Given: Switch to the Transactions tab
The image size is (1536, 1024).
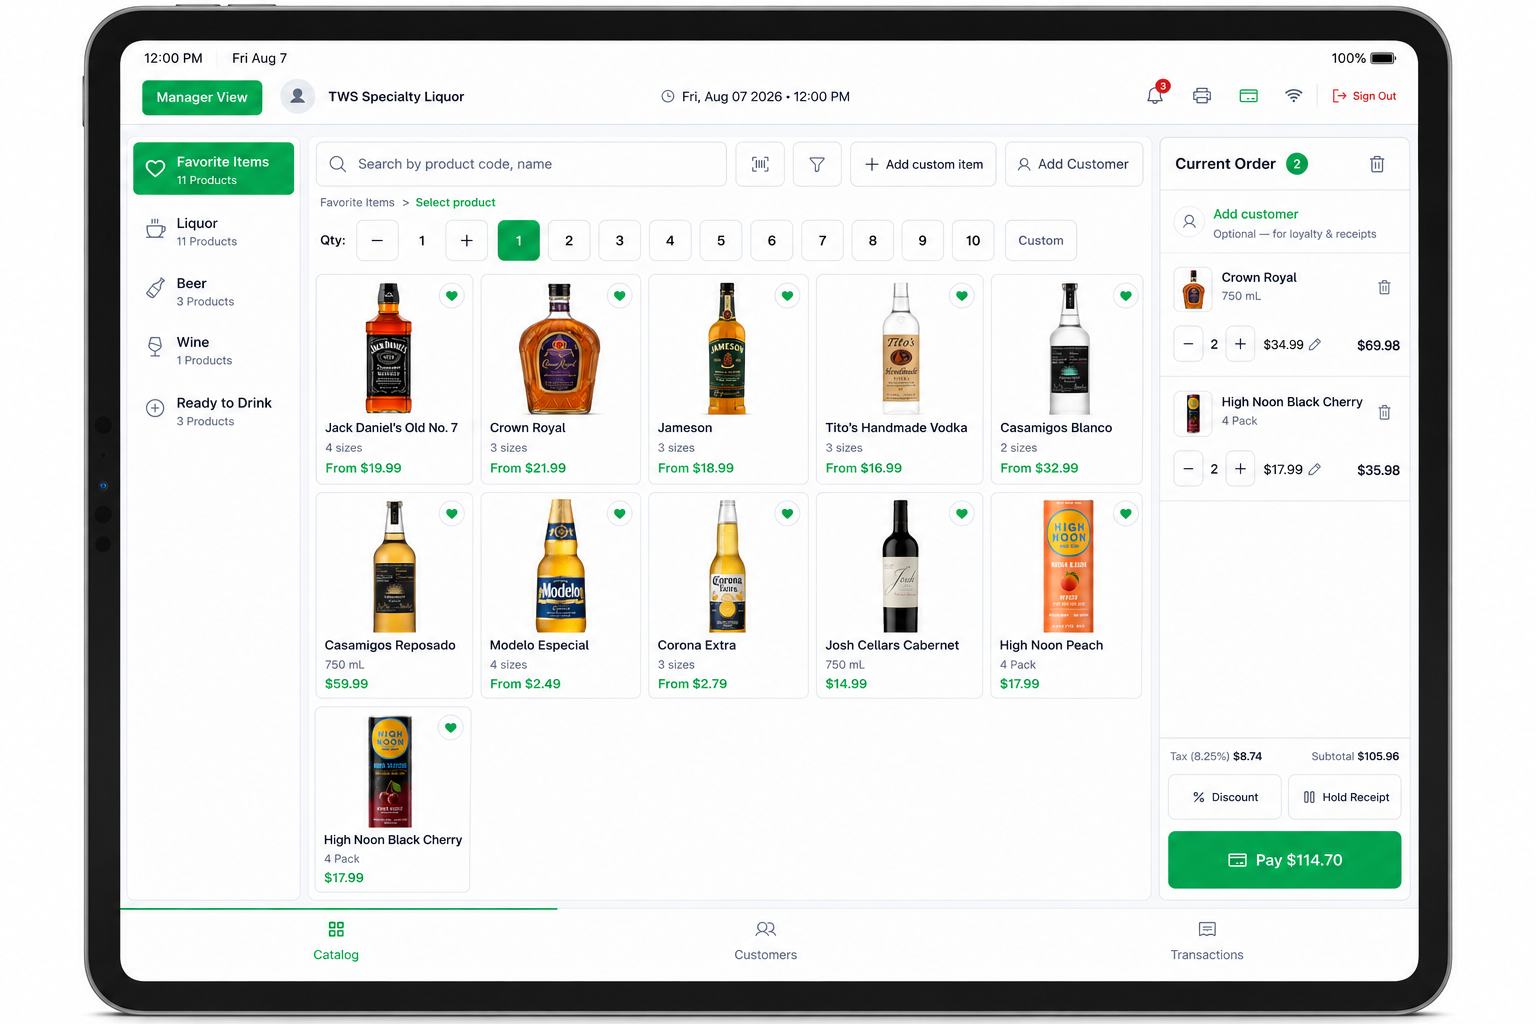Looking at the screenshot, I should (1207, 941).
